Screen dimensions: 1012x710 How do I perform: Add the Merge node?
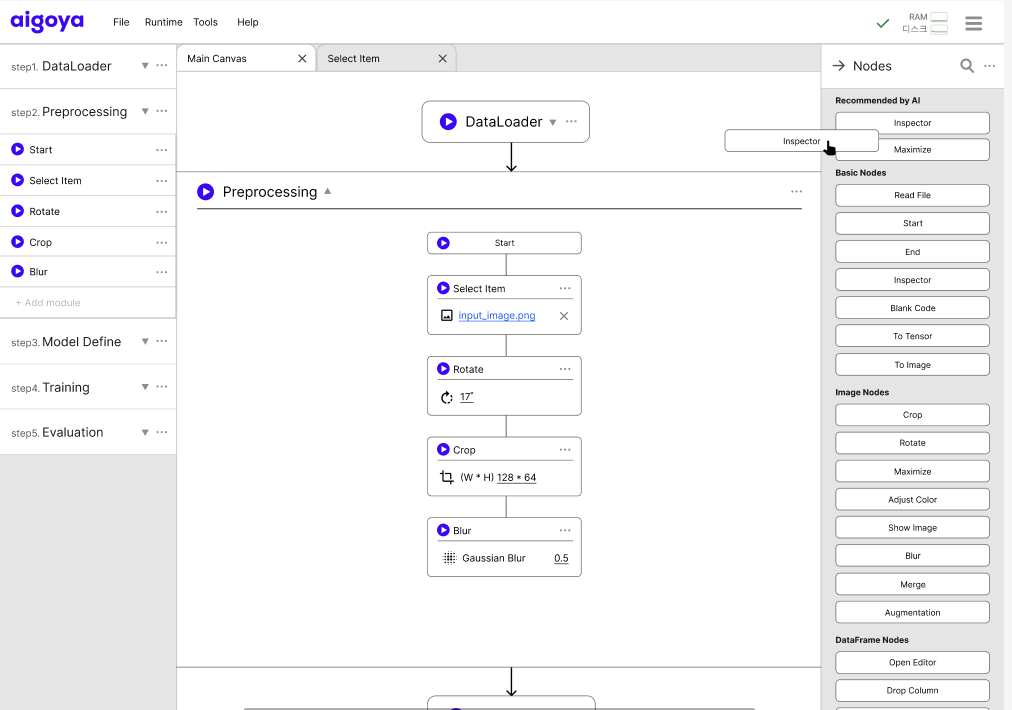pos(912,584)
